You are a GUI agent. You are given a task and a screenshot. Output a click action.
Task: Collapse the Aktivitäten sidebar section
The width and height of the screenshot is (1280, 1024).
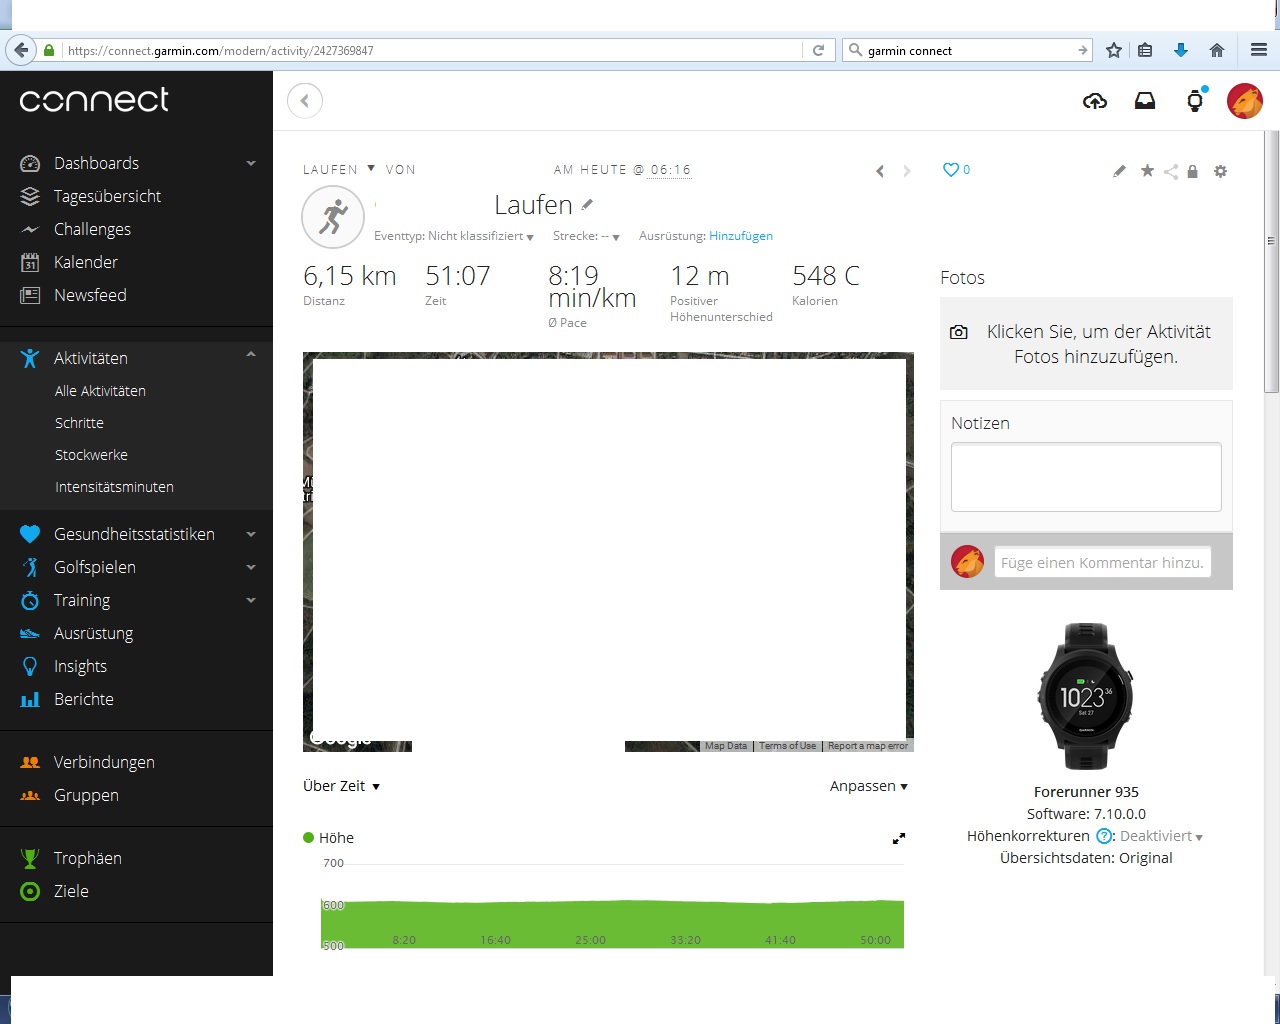(x=251, y=356)
